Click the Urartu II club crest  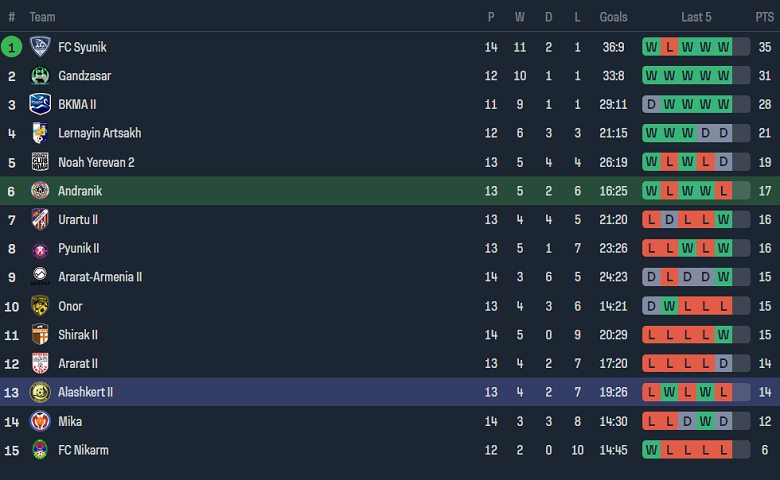pyautogui.click(x=40, y=219)
